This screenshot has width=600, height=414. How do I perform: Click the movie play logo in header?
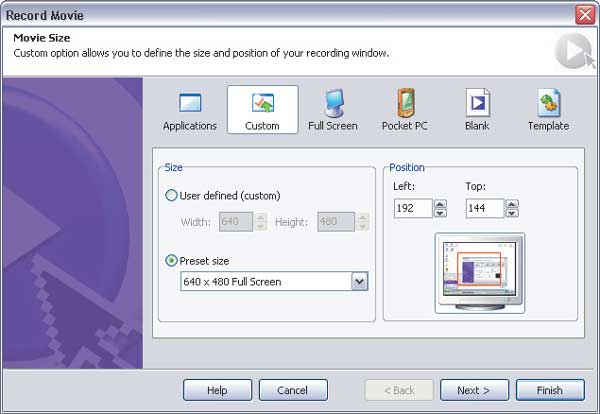tap(571, 52)
